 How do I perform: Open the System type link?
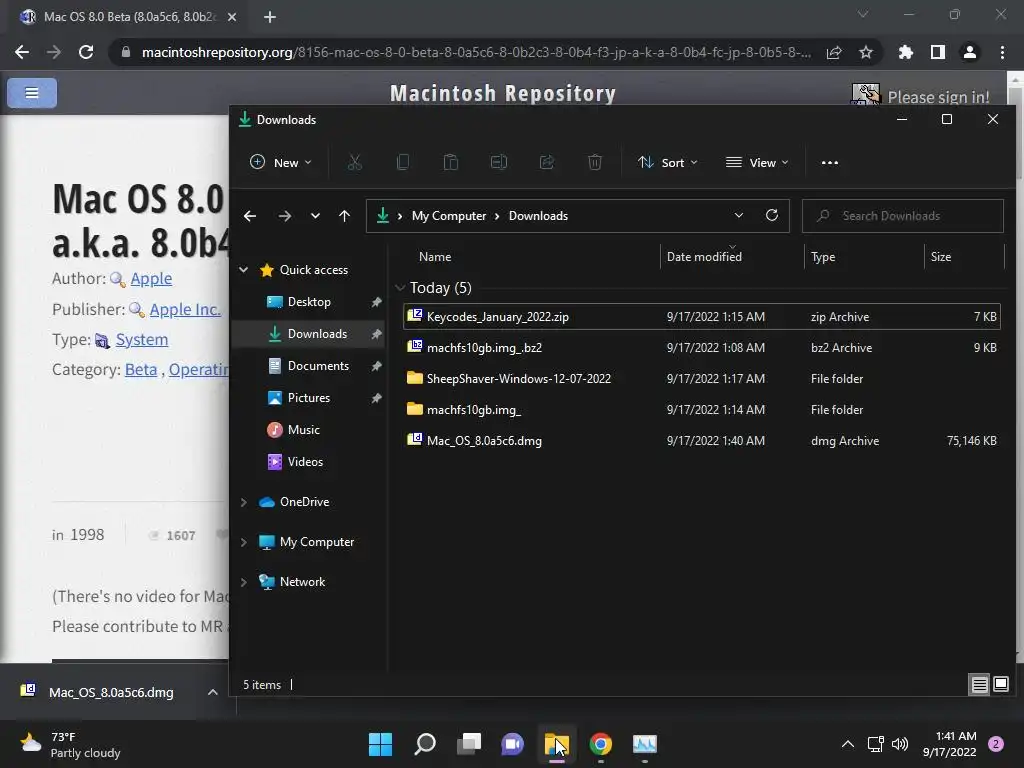coord(142,340)
